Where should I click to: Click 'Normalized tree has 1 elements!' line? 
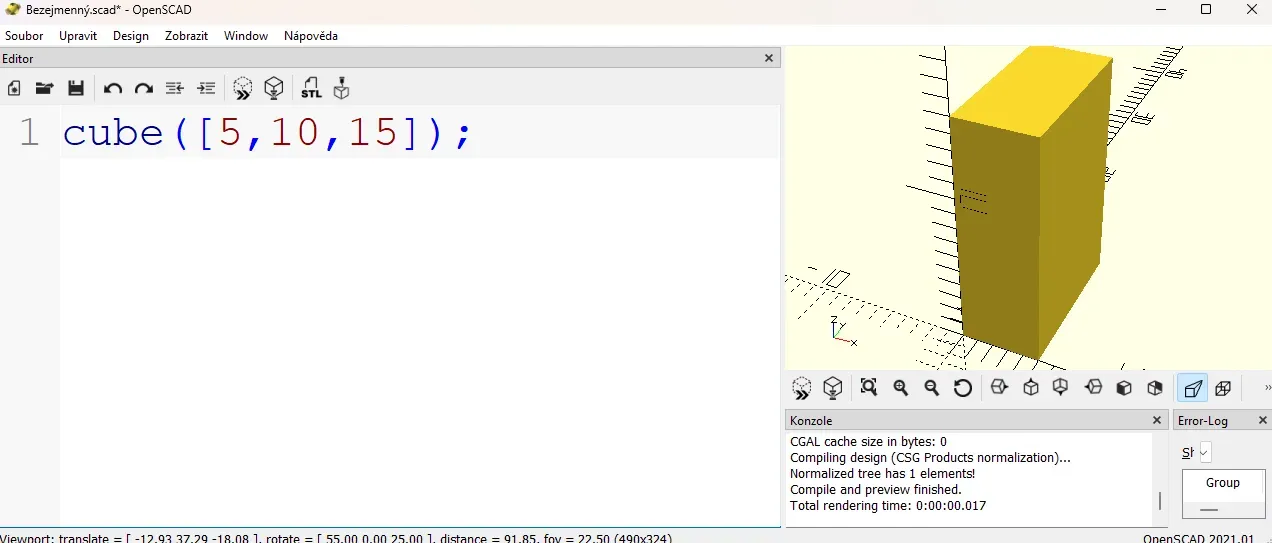pyautogui.click(x=882, y=474)
